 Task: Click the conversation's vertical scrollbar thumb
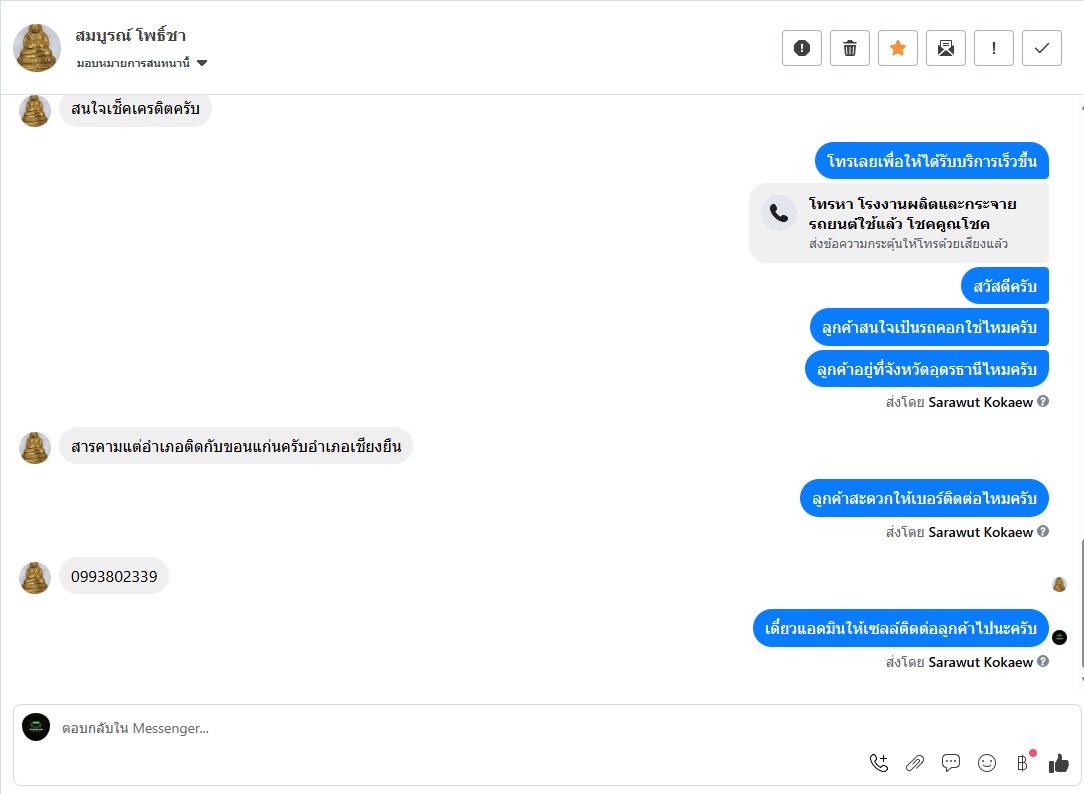1081,610
